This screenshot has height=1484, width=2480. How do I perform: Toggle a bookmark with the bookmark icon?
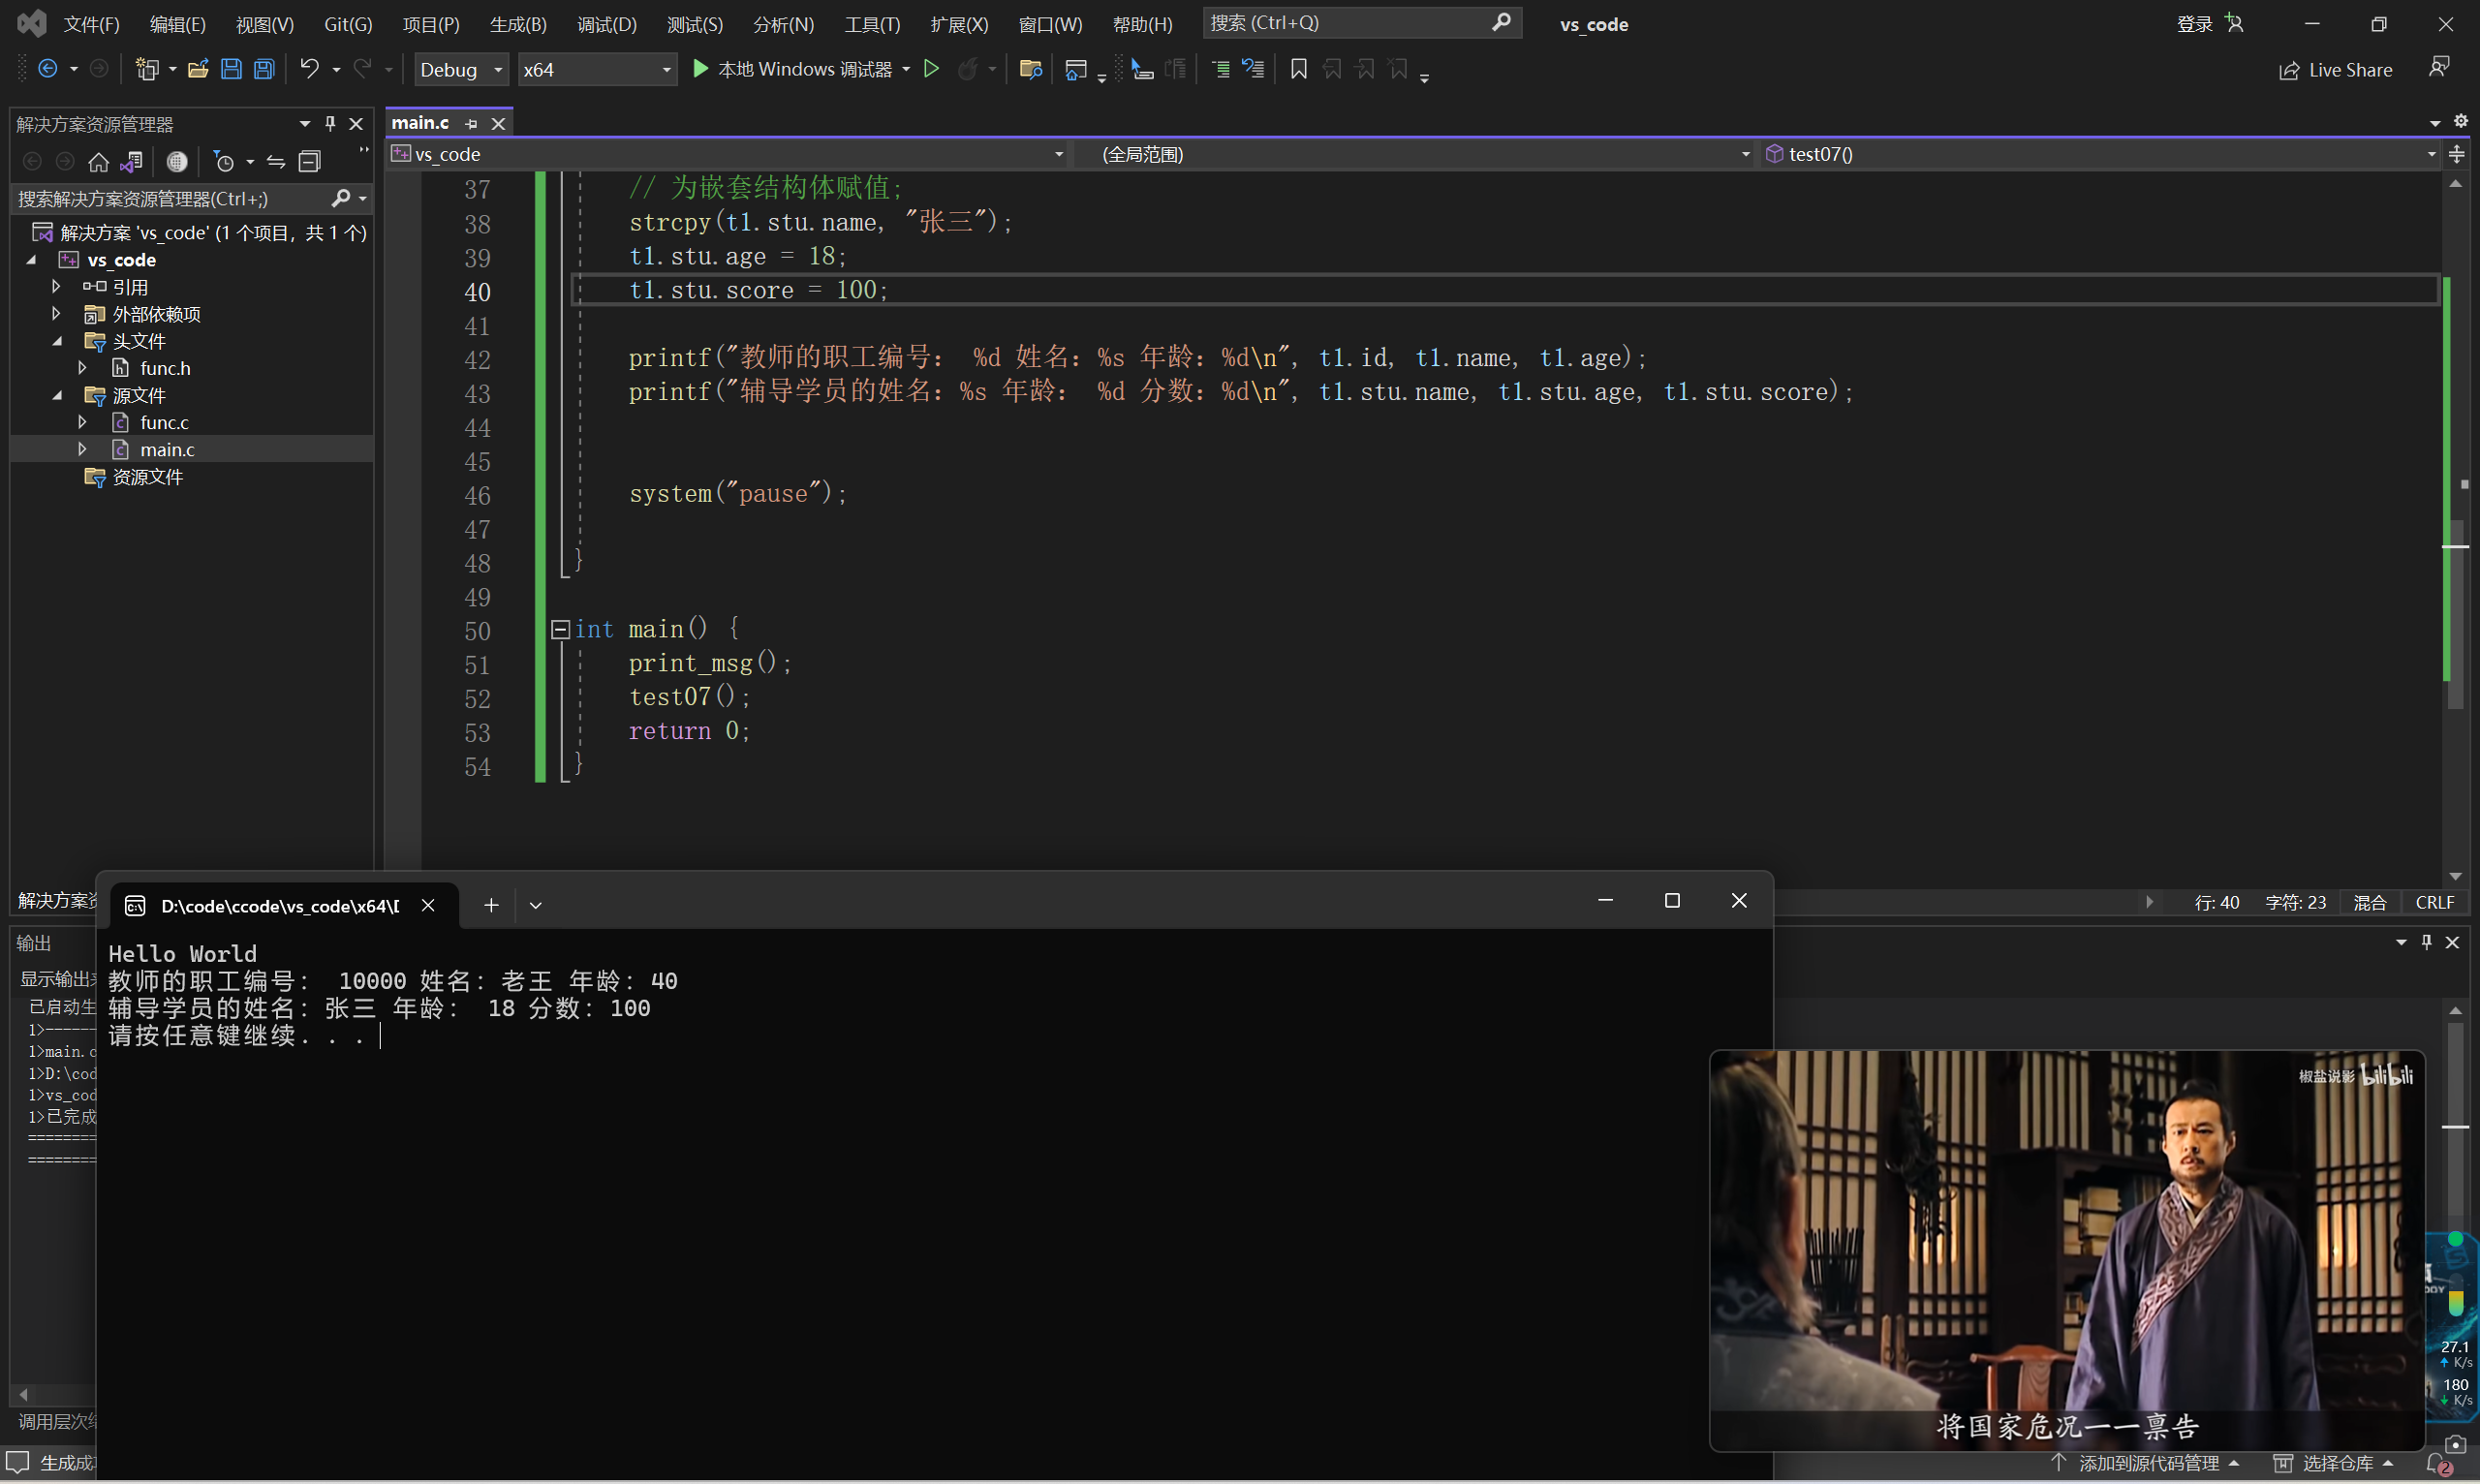point(1298,69)
